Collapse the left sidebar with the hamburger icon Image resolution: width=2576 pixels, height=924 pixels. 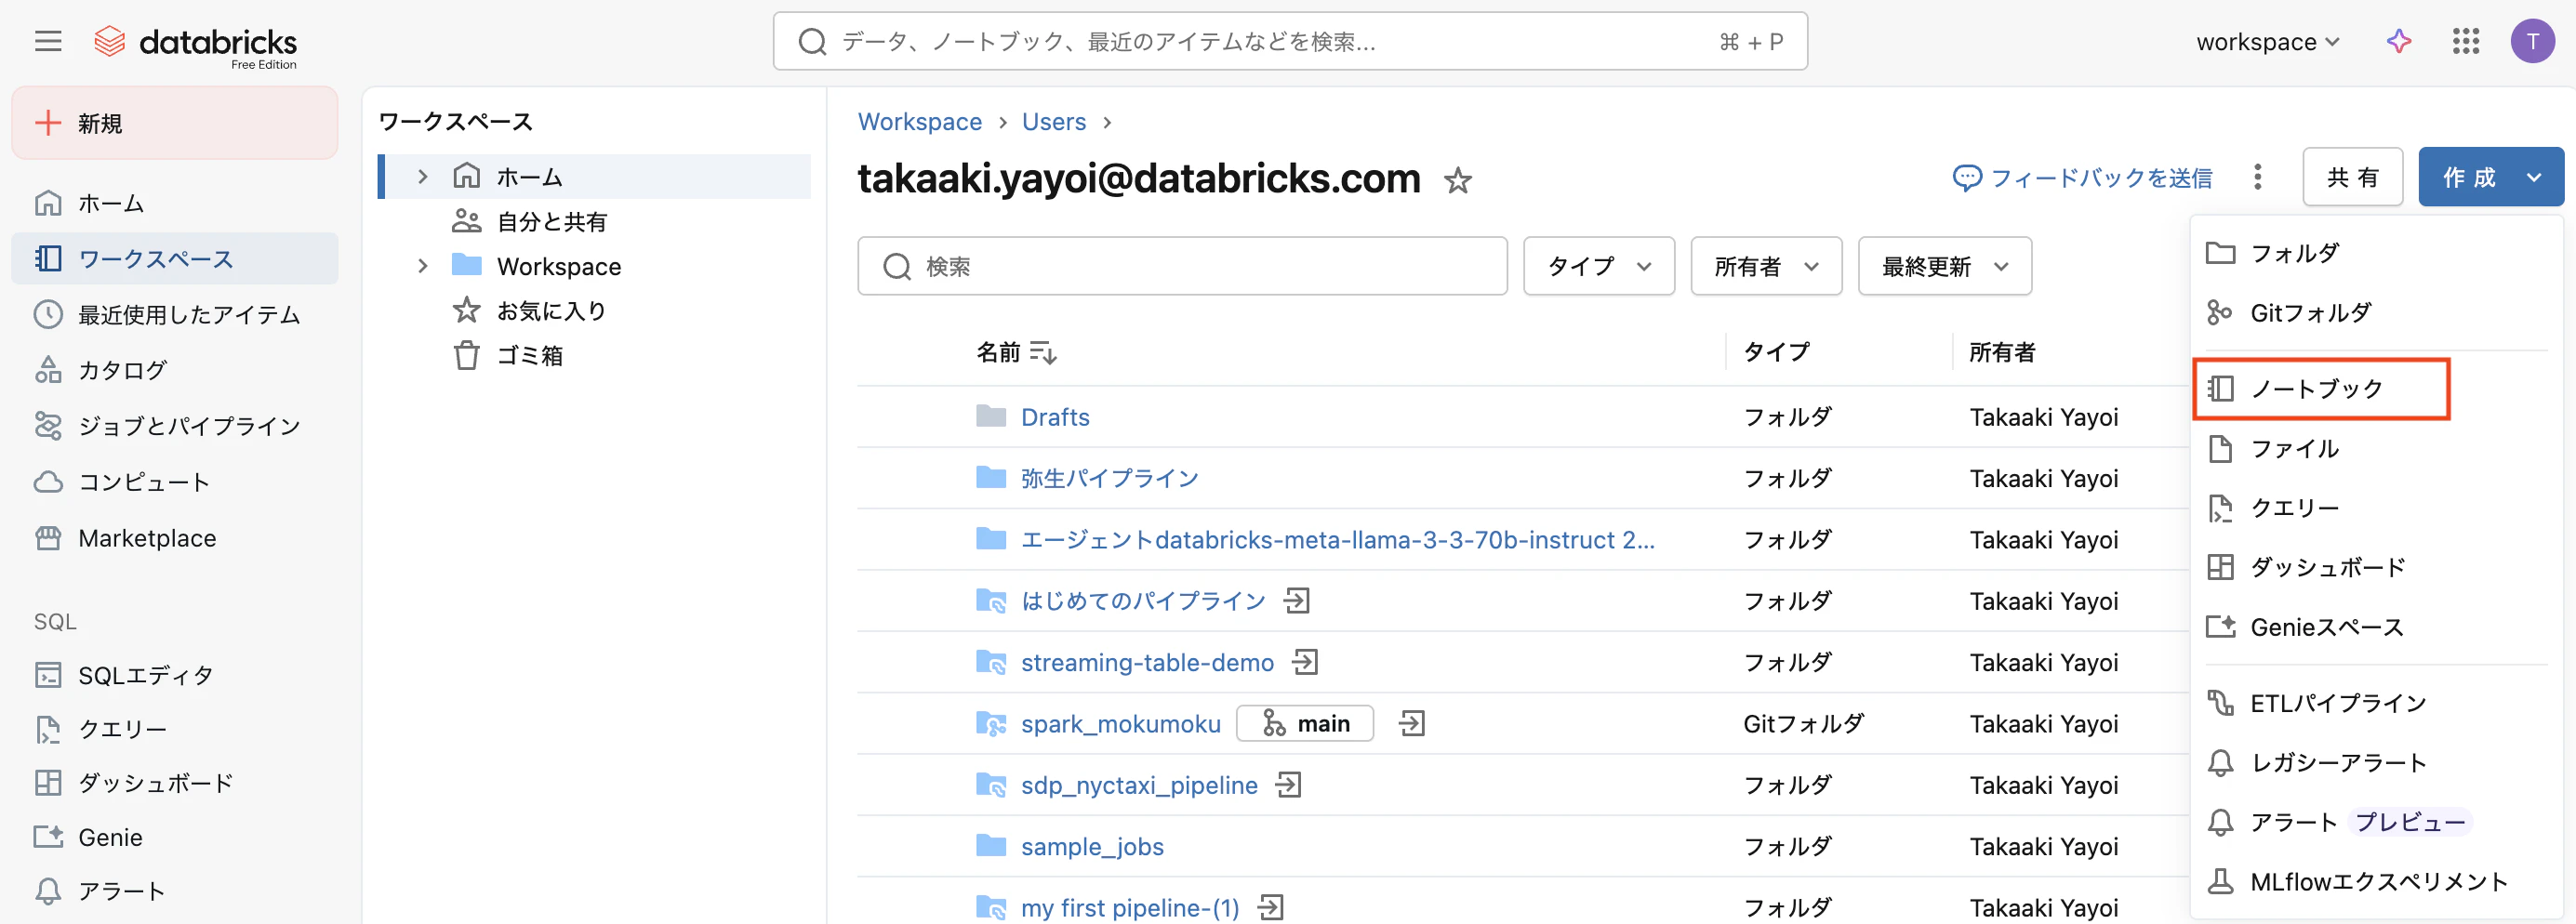click(x=47, y=41)
